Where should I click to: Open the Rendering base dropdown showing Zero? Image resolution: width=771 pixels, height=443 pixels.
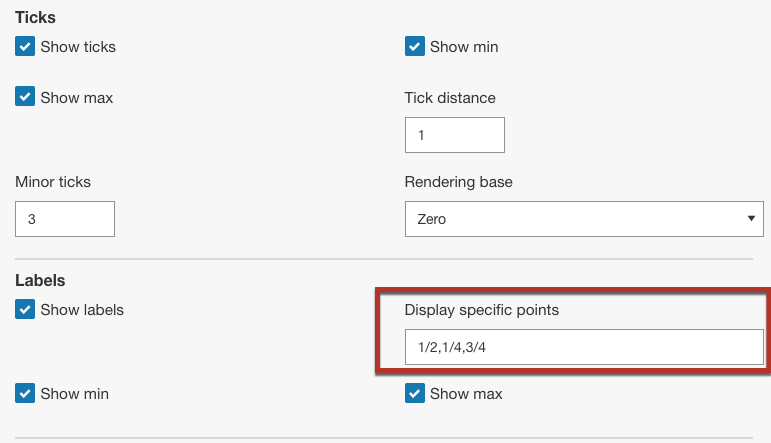pos(580,219)
